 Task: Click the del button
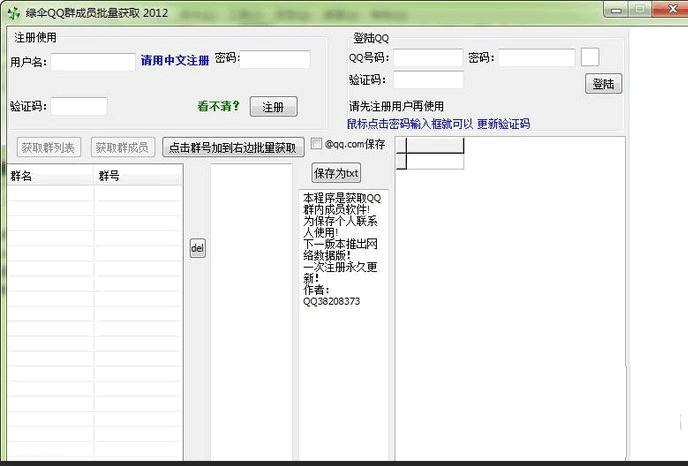(197, 248)
